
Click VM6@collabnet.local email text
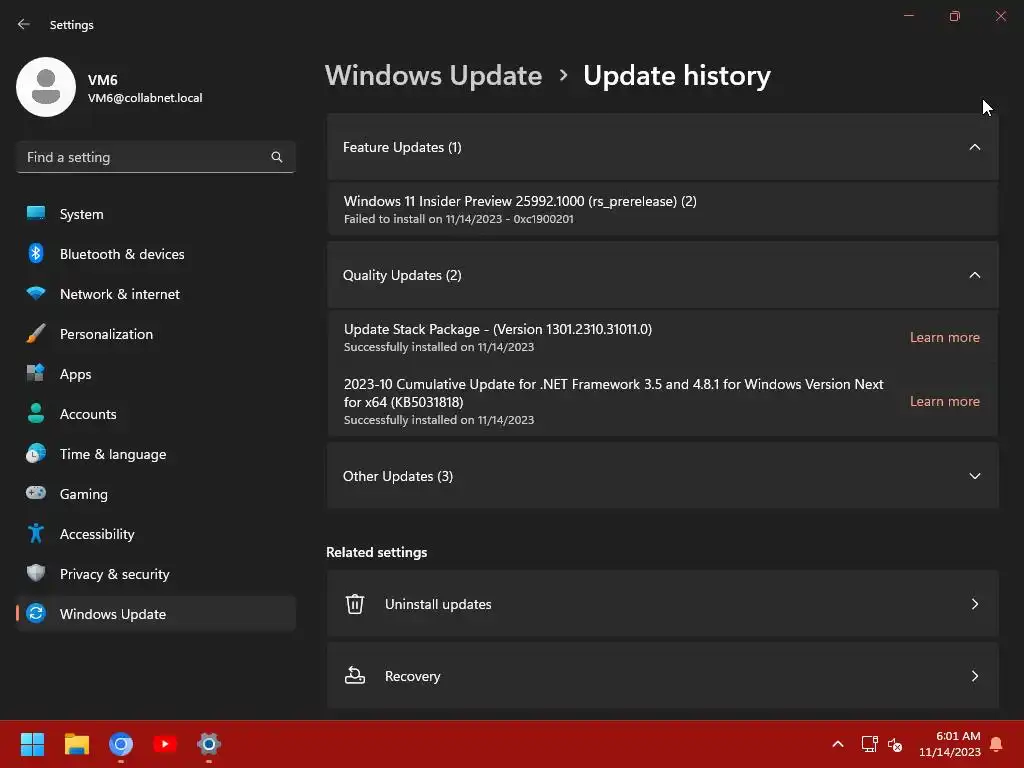coord(145,98)
